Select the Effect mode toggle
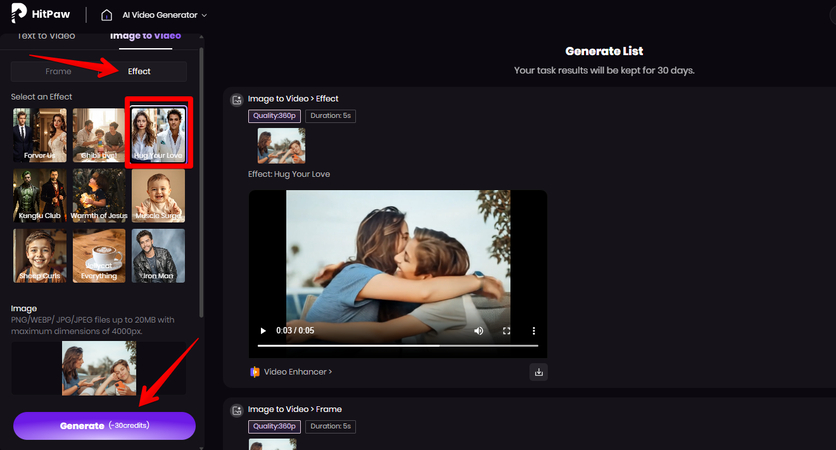836x450 pixels. point(139,72)
